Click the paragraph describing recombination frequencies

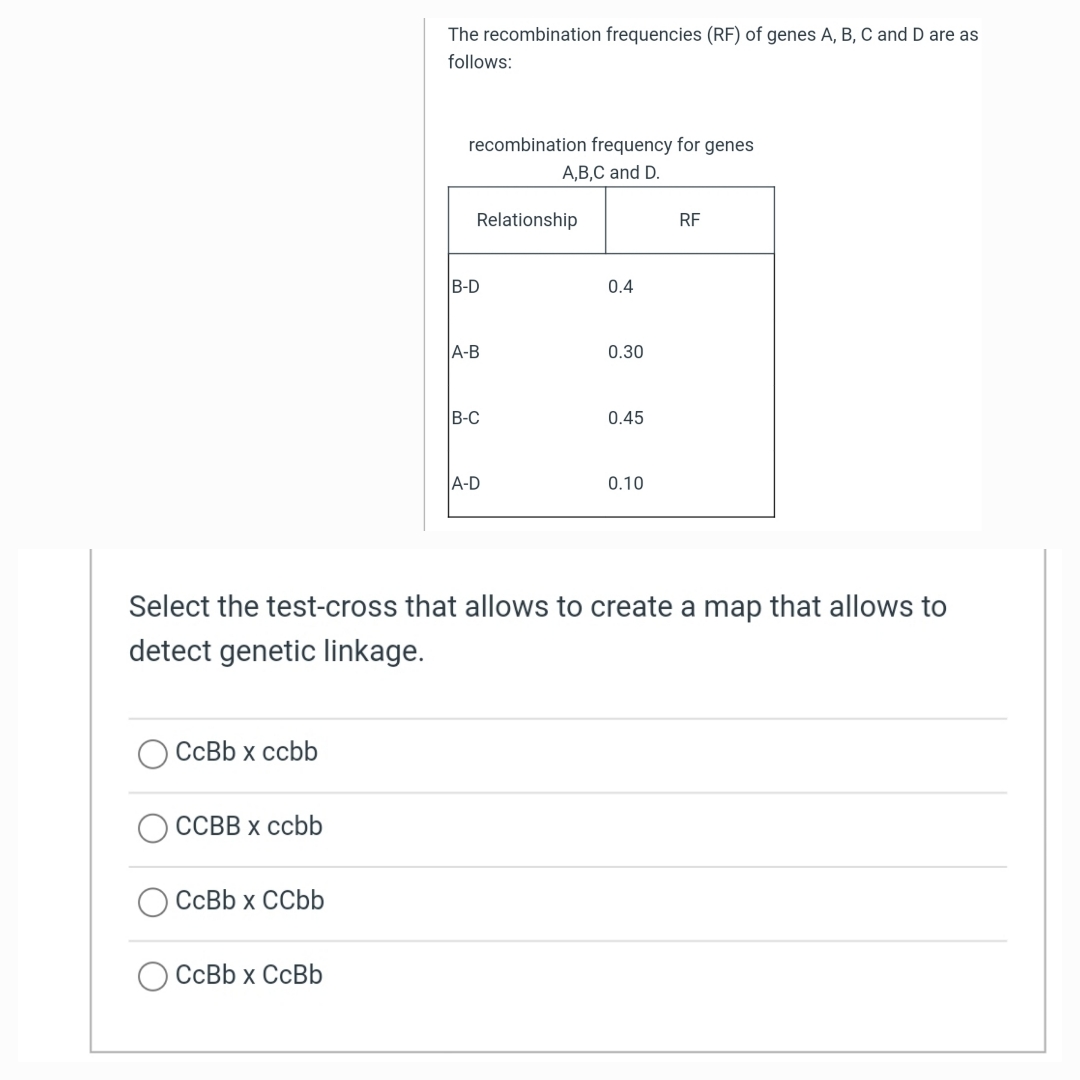pos(713,48)
